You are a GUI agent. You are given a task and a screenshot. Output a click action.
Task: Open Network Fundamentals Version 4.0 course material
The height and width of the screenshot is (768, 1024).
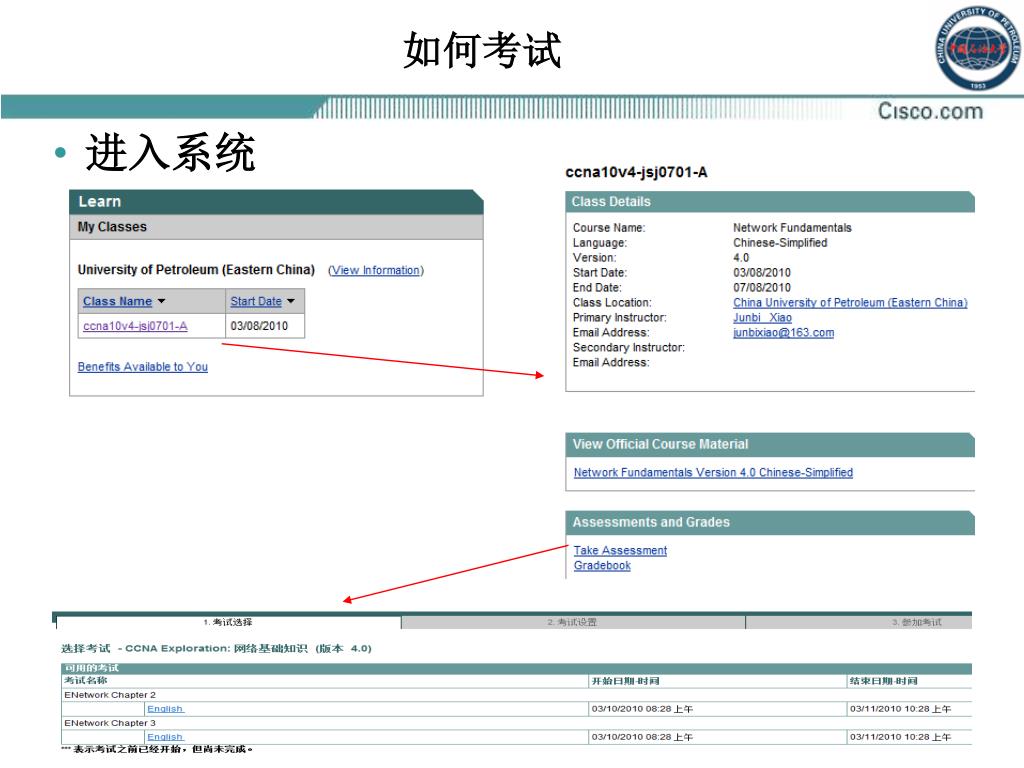(713, 472)
